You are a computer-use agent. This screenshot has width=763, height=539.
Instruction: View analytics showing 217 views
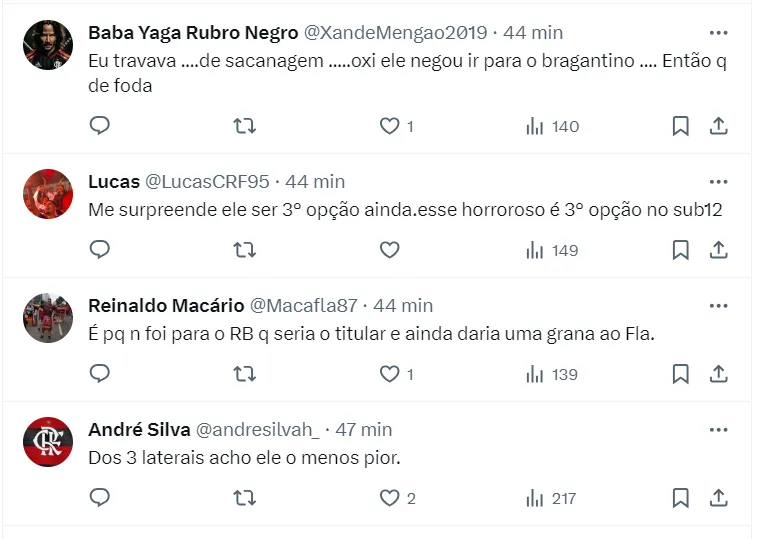click(x=552, y=498)
